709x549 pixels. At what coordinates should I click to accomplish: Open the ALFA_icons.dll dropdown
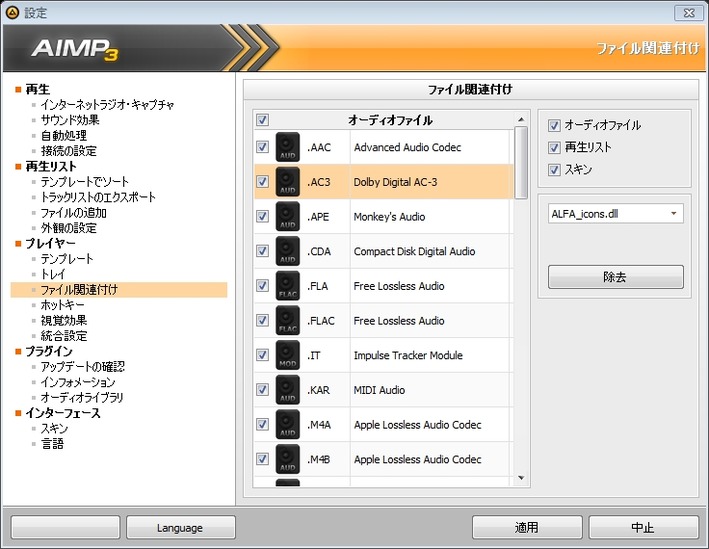(615, 214)
